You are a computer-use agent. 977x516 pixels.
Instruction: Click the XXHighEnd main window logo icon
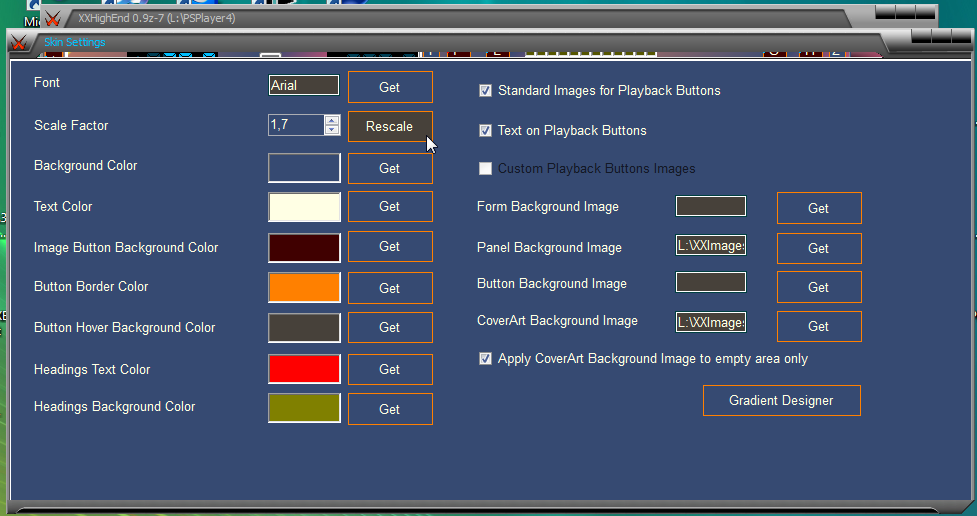[x=53, y=19]
